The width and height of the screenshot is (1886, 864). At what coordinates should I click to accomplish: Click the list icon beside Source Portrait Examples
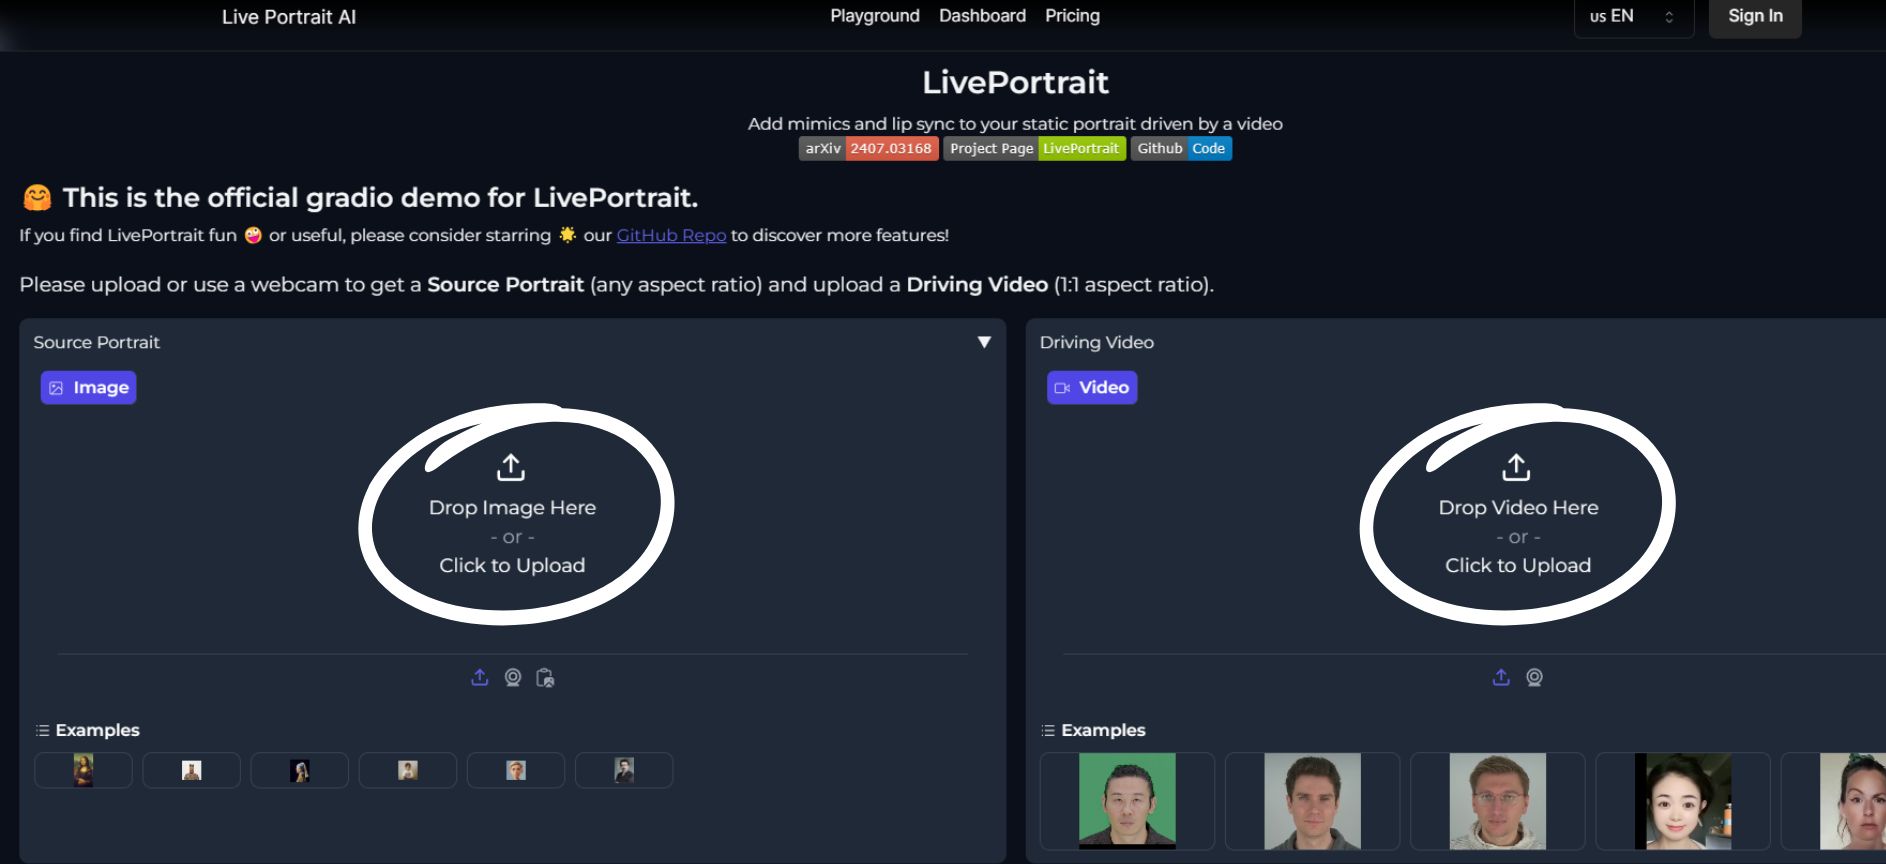click(x=42, y=731)
